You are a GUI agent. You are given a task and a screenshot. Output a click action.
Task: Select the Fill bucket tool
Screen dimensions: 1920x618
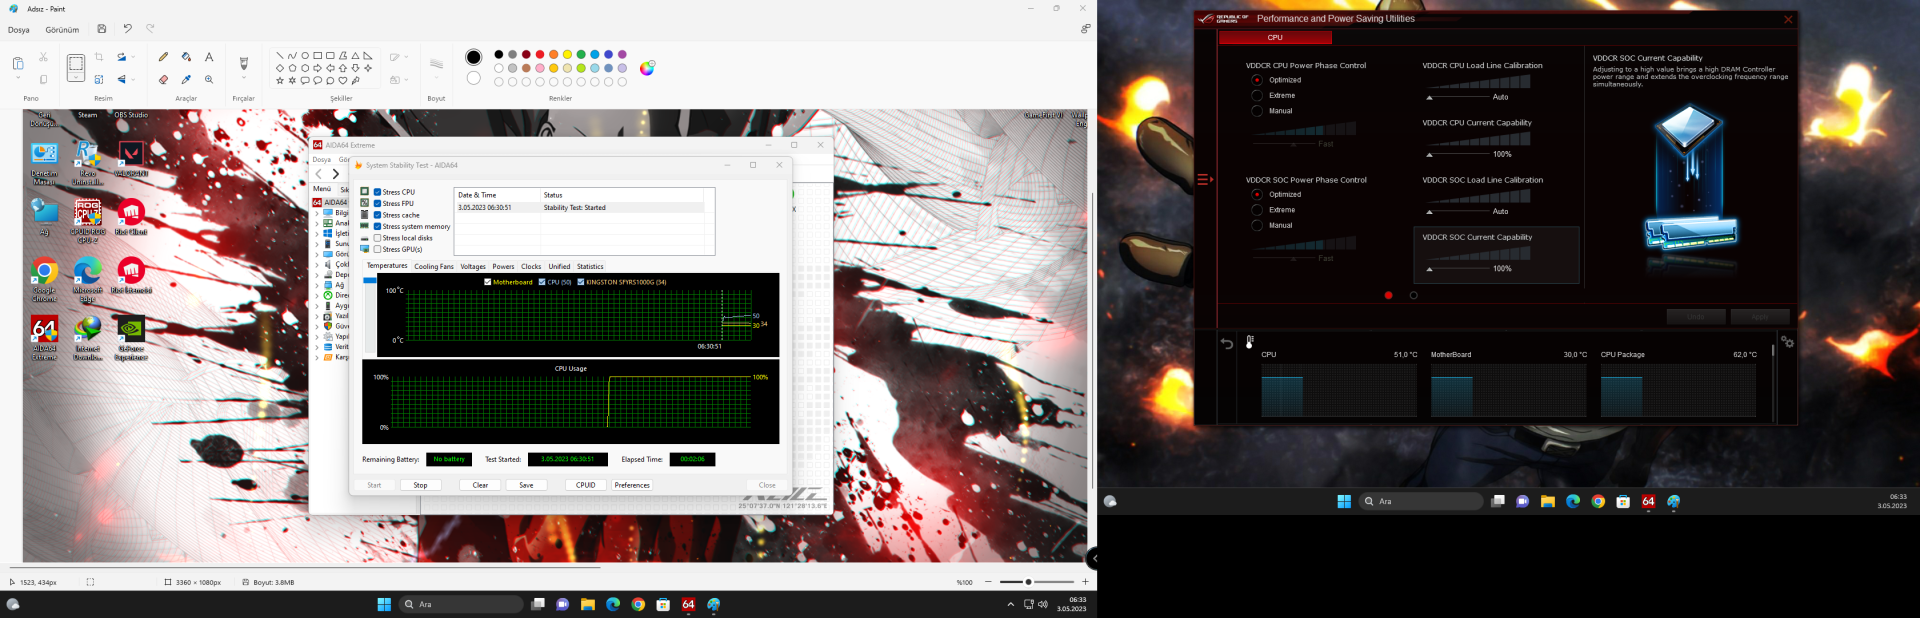[x=186, y=57]
